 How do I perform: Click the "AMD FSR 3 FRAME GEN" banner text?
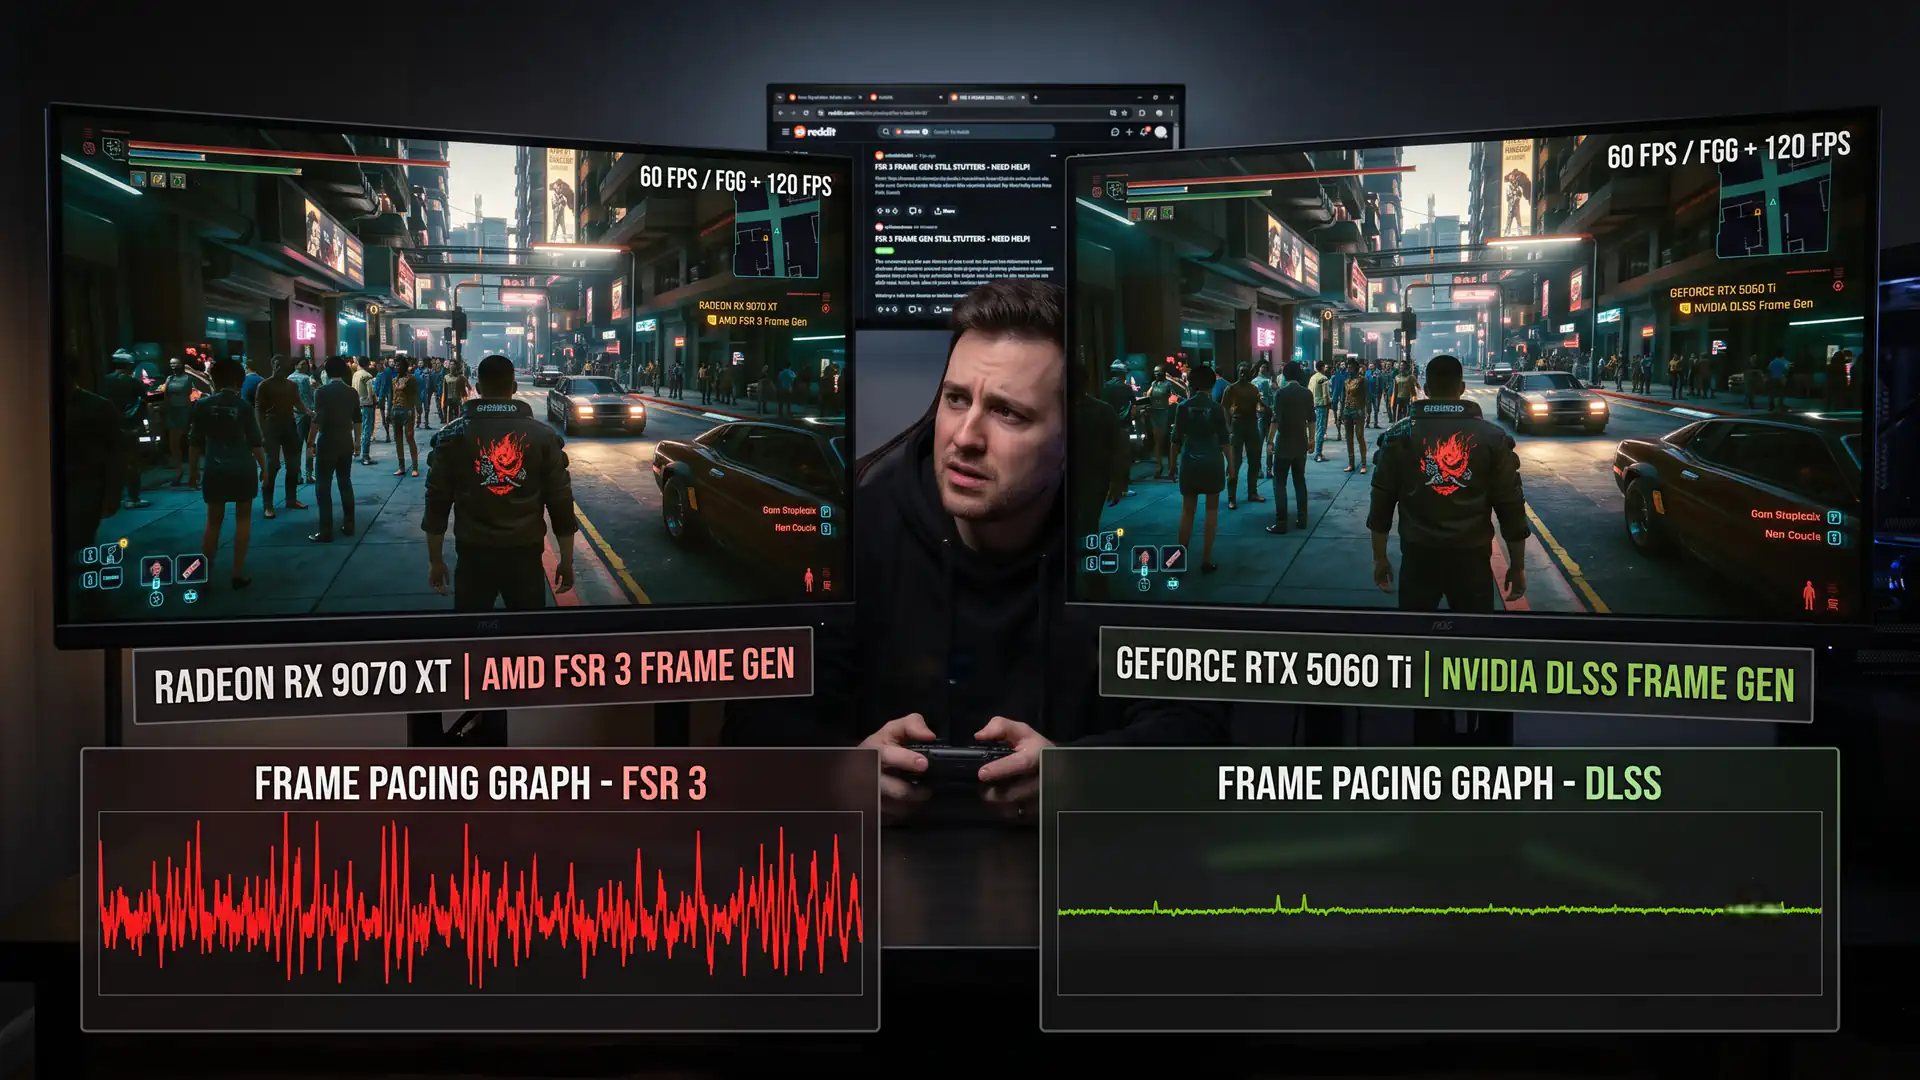tap(638, 668)
